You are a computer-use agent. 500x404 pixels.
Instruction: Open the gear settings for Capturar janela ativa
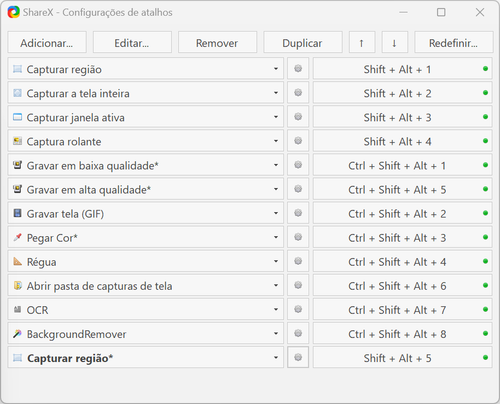298,117
